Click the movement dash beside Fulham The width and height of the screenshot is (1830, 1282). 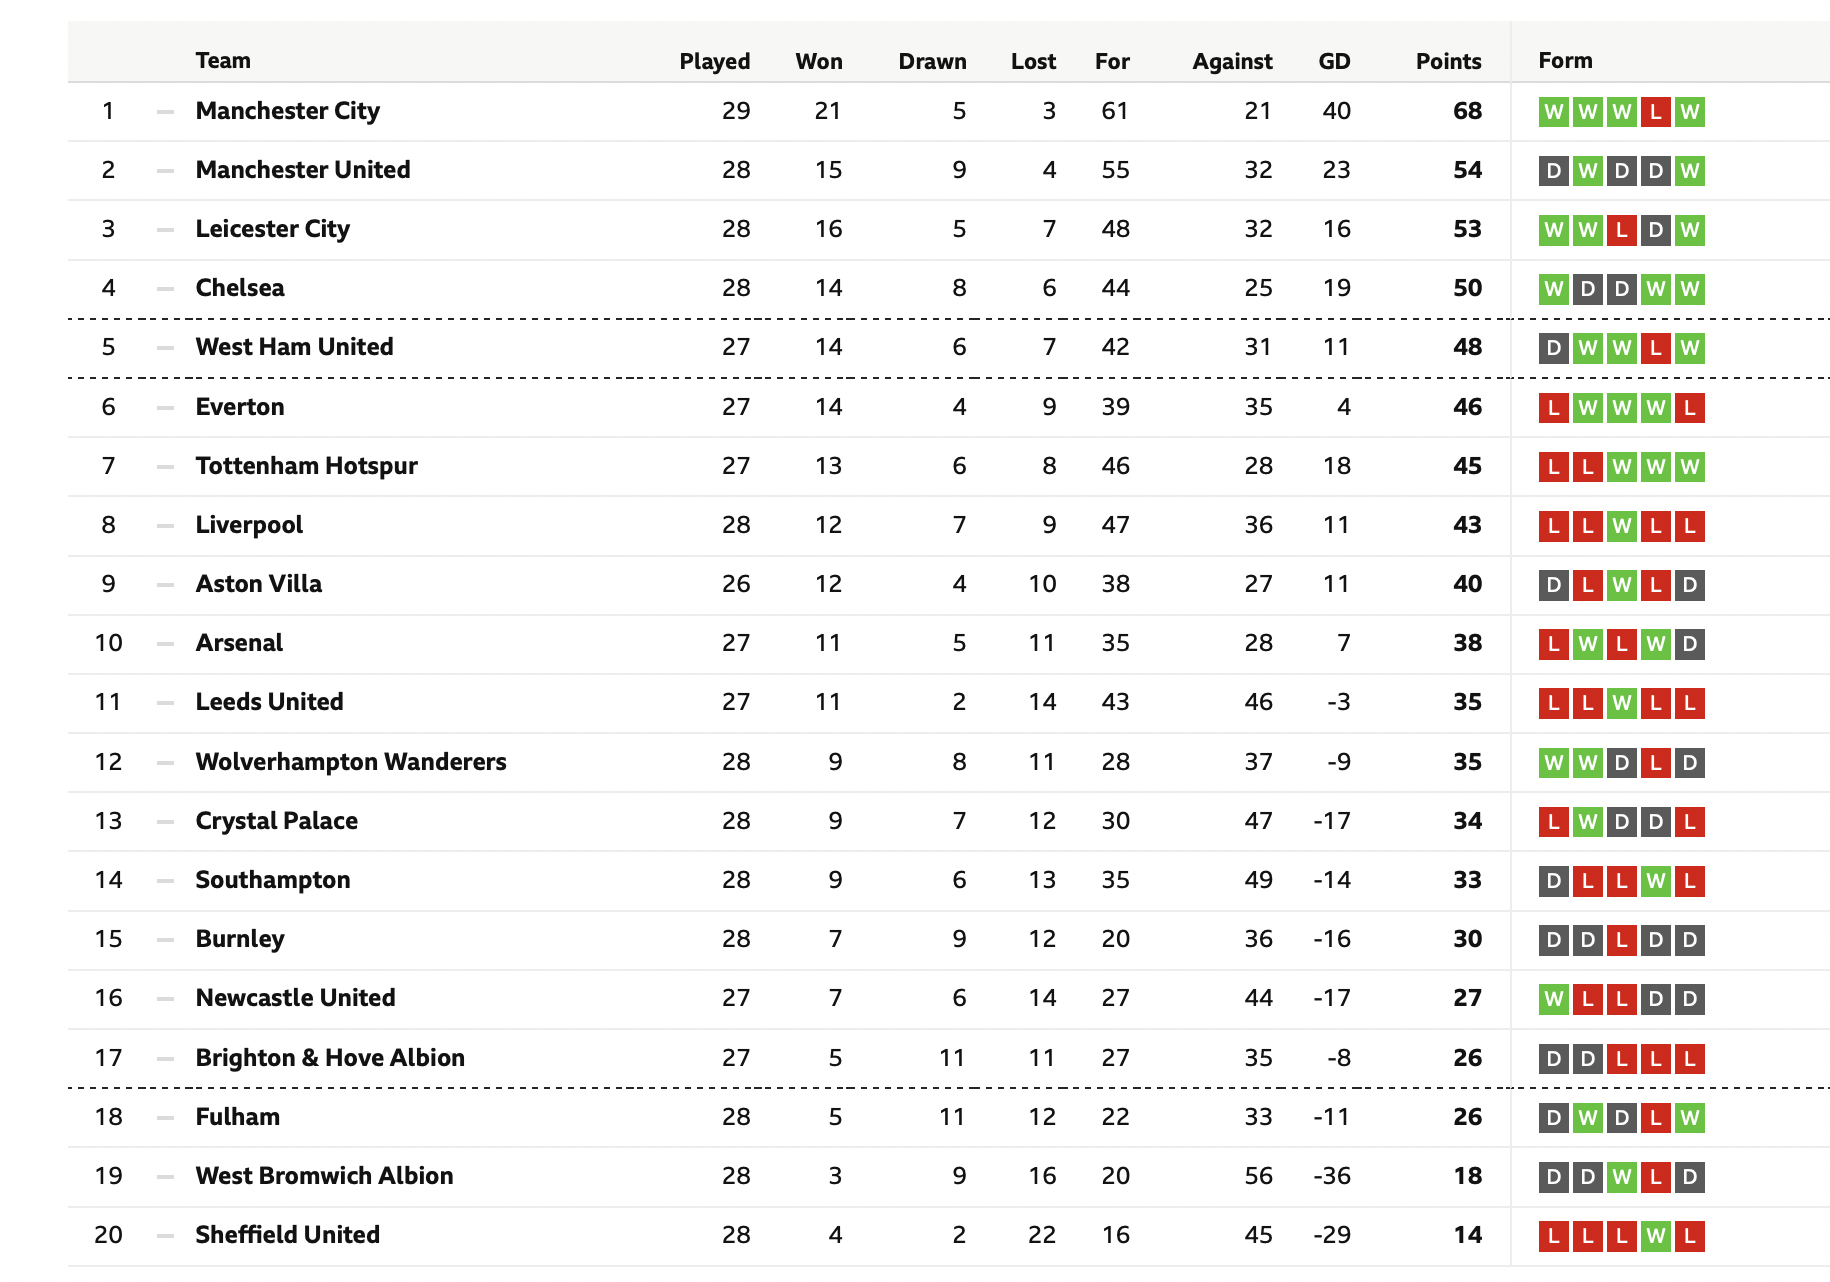165,1118
